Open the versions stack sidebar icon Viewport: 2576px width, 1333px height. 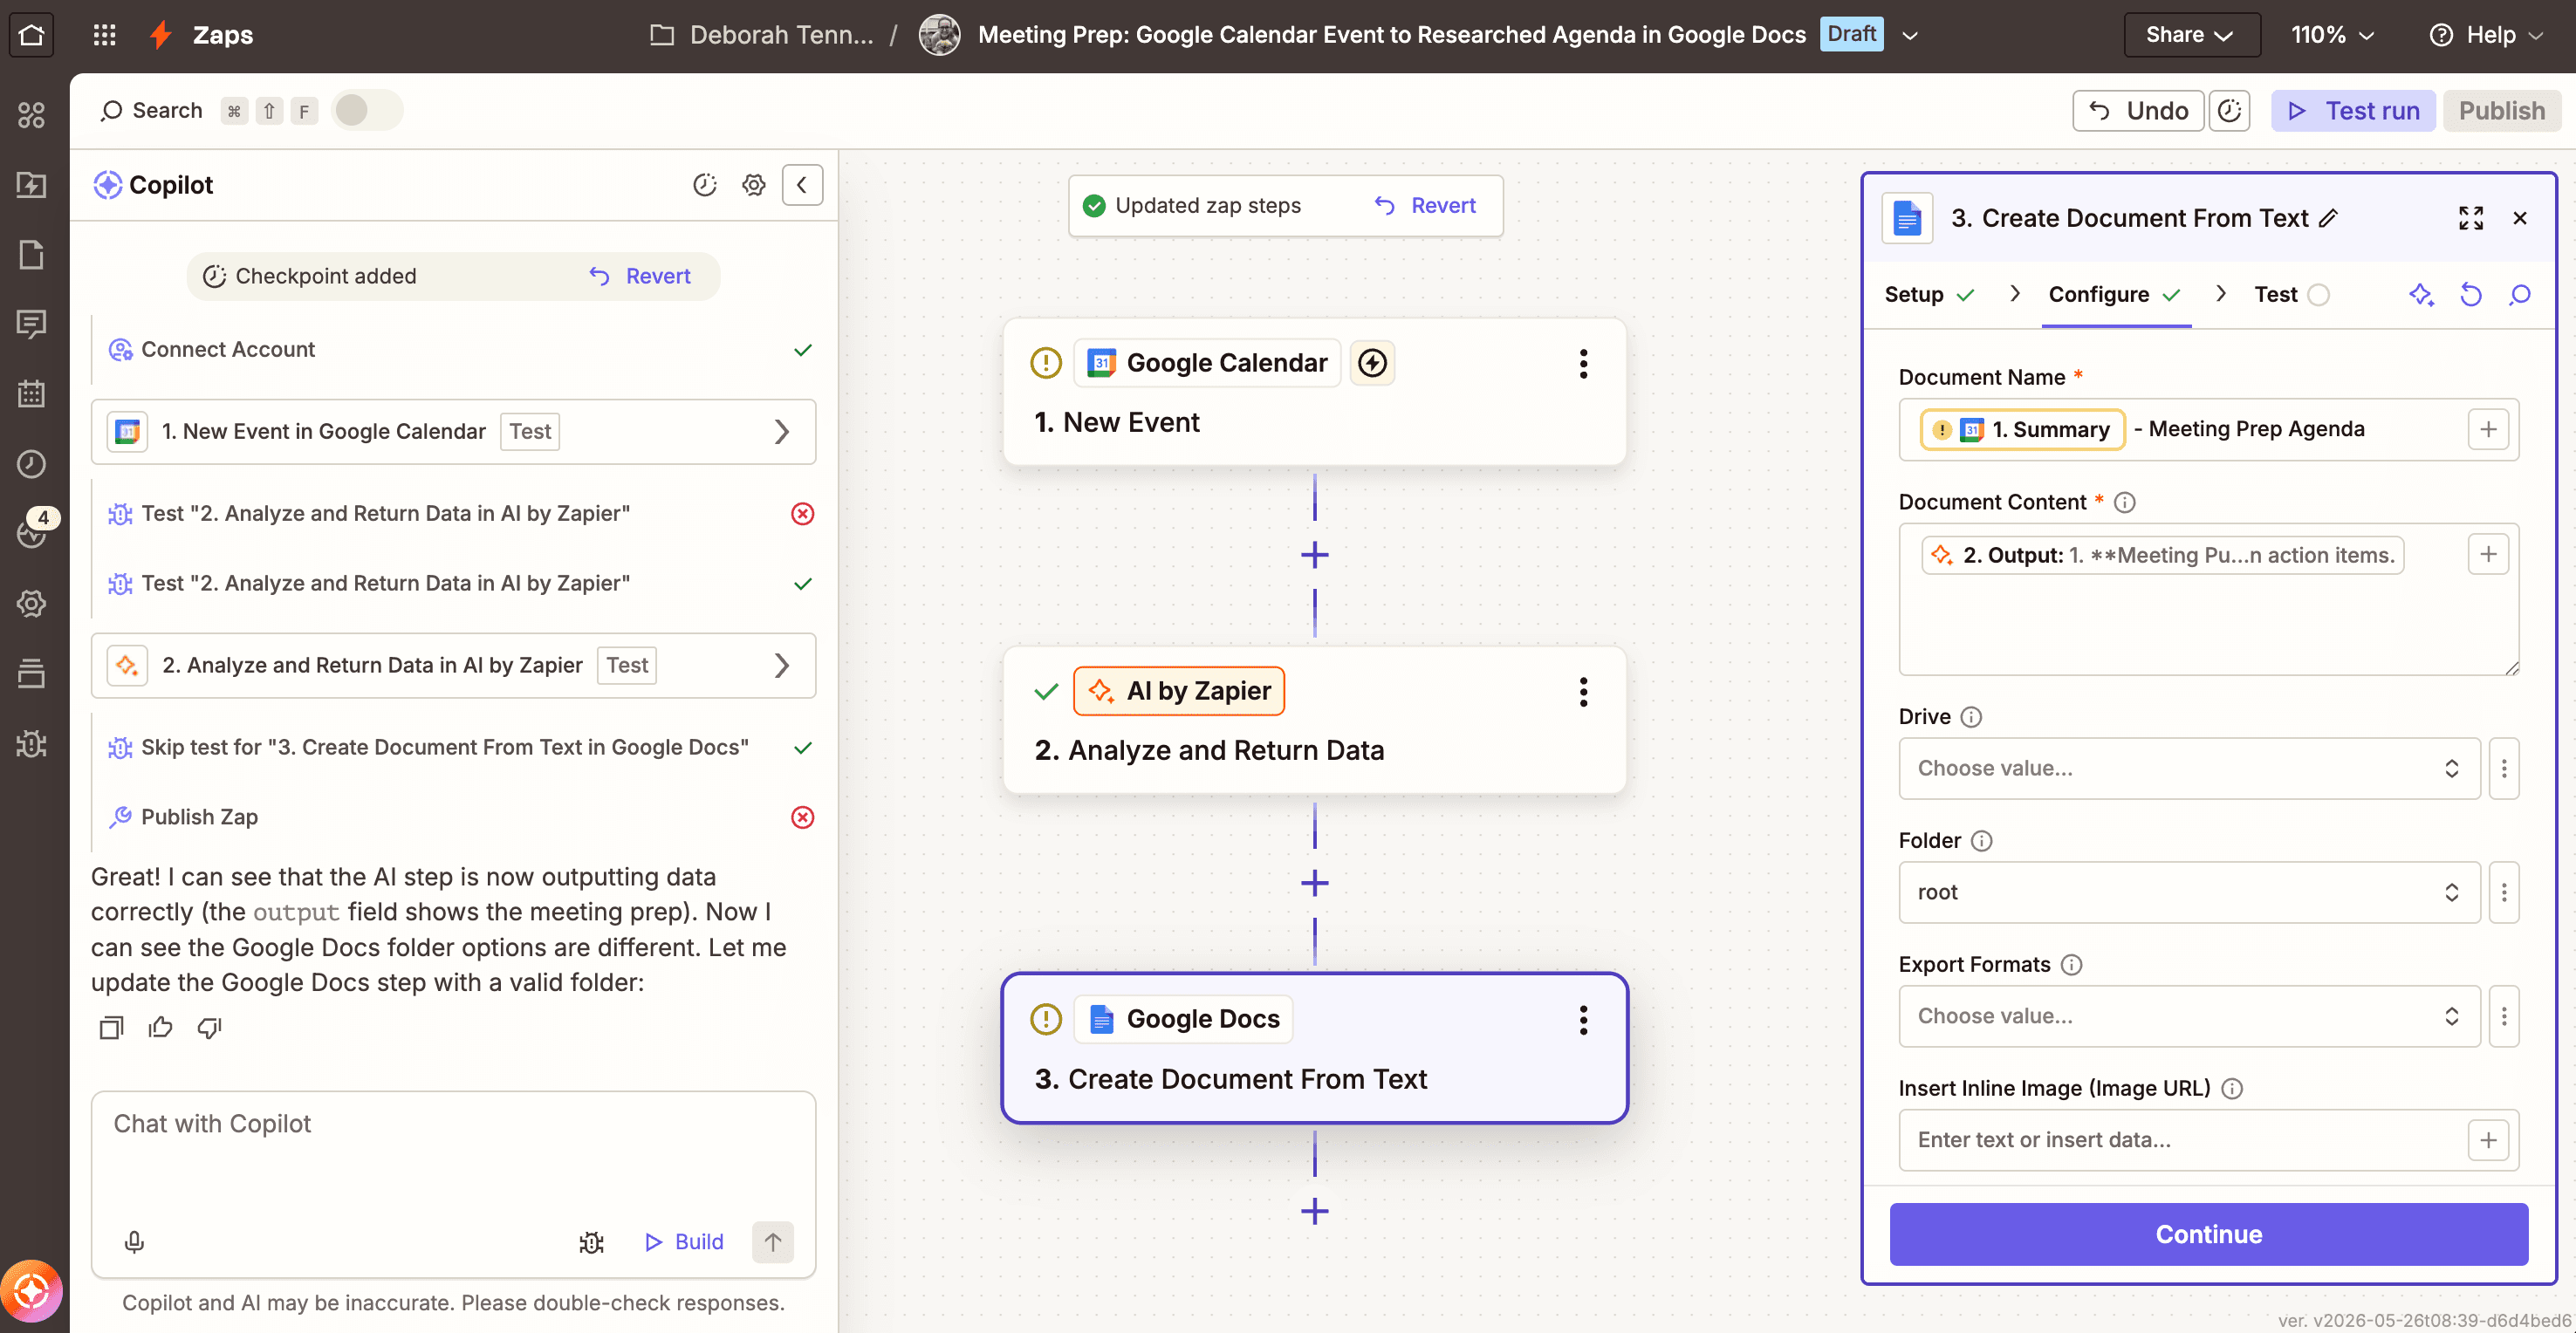pyautogui.click(x=31, y=673)
